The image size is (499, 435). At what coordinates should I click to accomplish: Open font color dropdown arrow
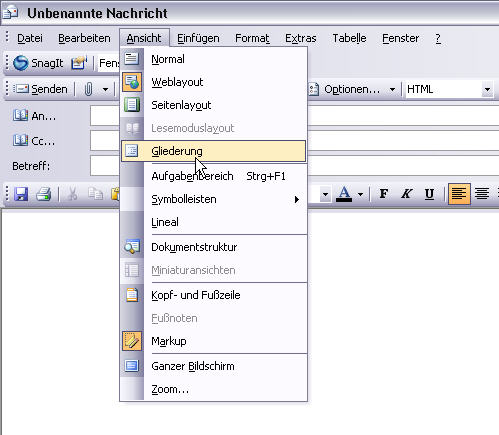360,194
